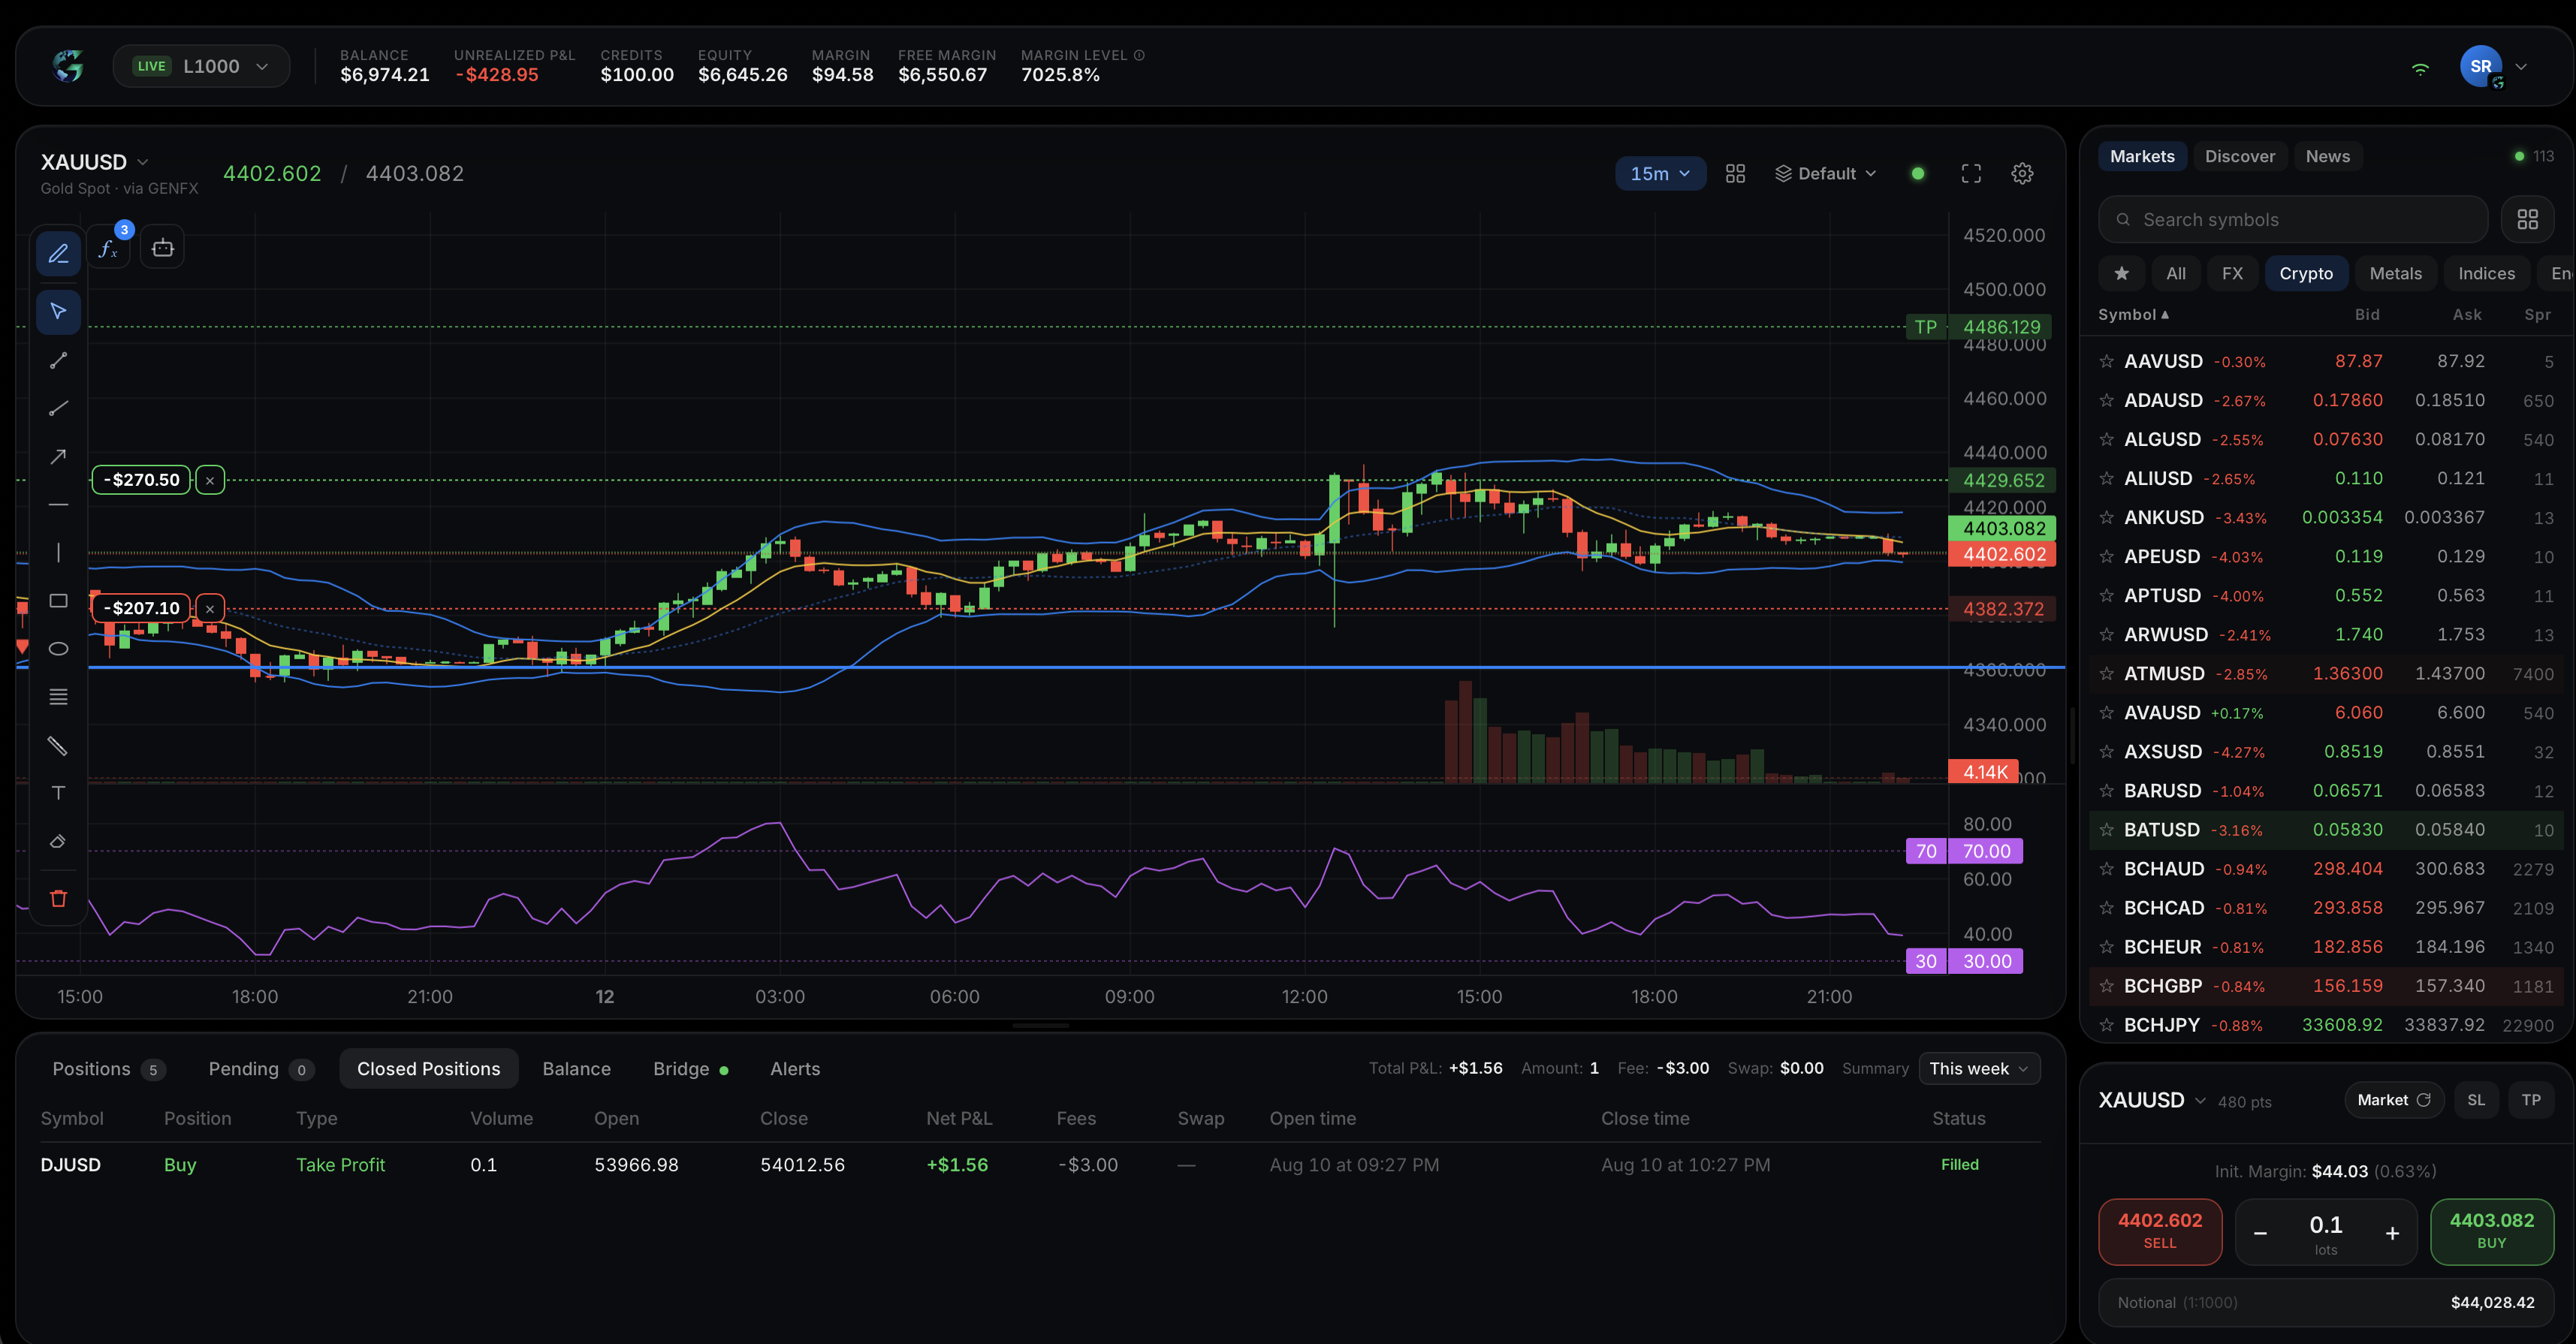The width and height of the screenshot is (2576, 1344).
Task: Expand the order panel XAUUSD symbol dropdown
Action: [2152, 1100]
